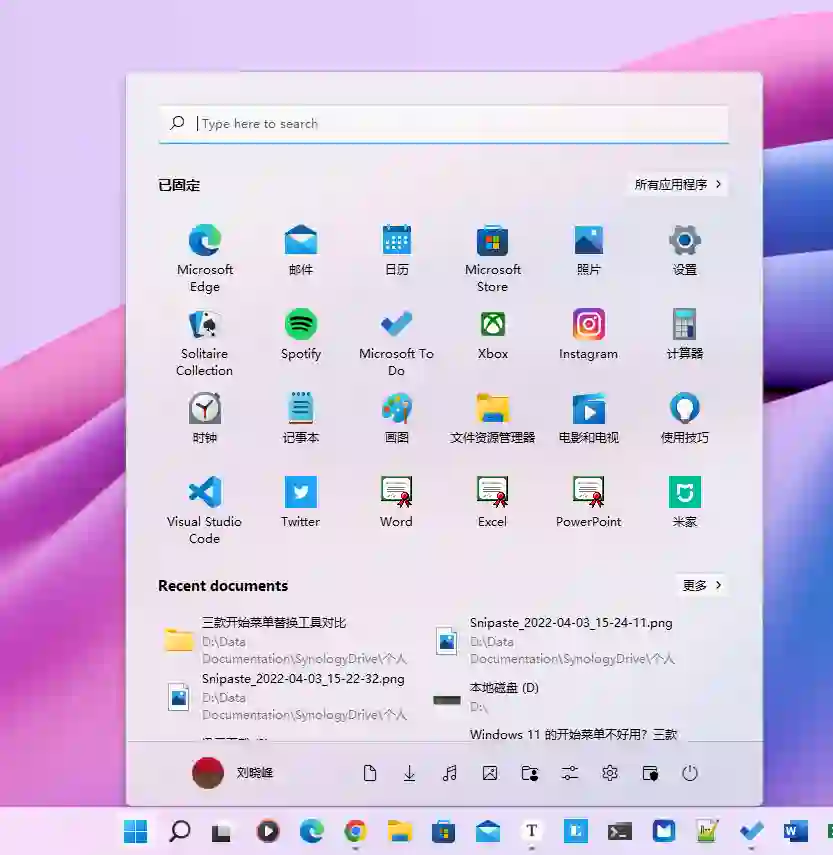The width and height of the screenshot is (833, 855).
Task: Open Microsoft To Do pinned app
Action: click(396, 342)
